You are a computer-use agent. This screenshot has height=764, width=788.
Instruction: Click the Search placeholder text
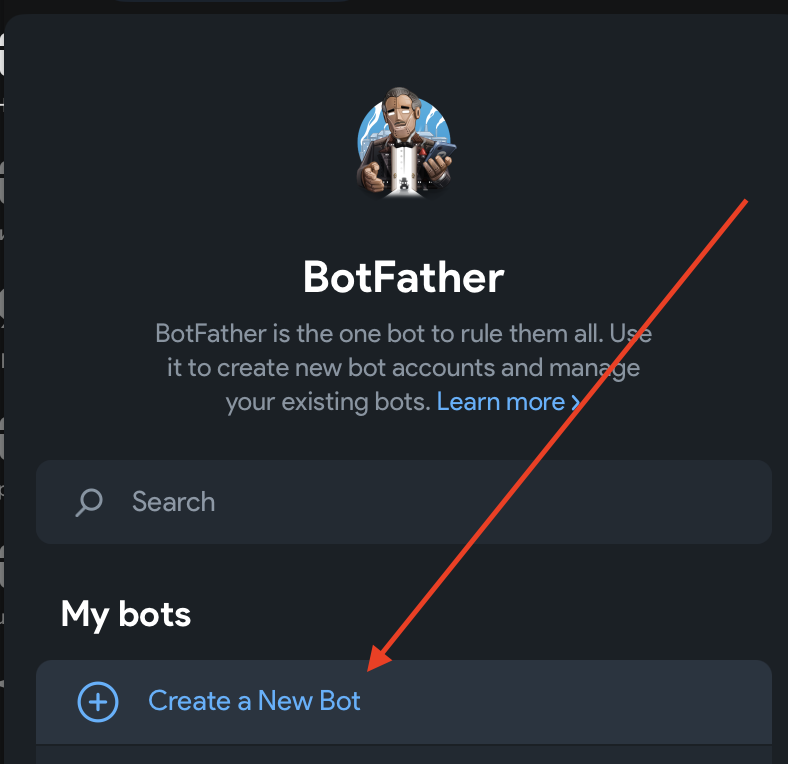pos(173,501)
